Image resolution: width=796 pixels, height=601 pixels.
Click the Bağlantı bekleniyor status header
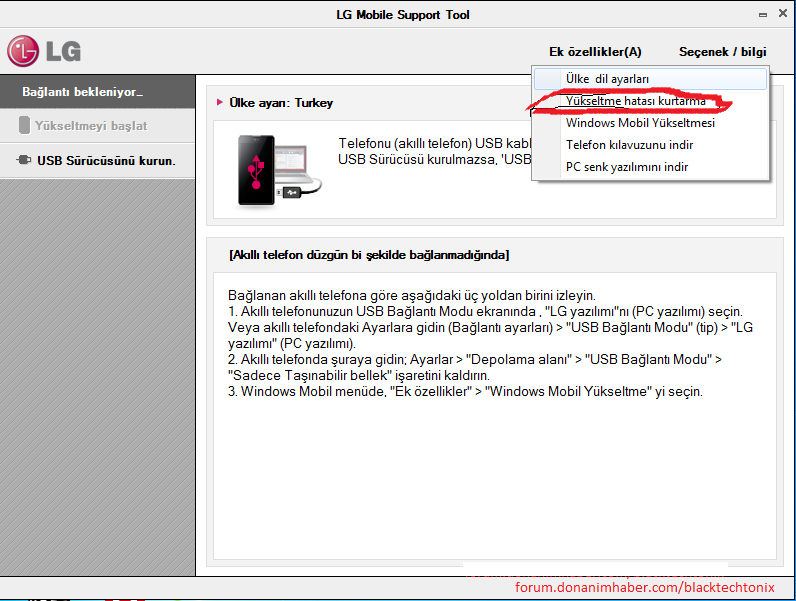[97, 91]
